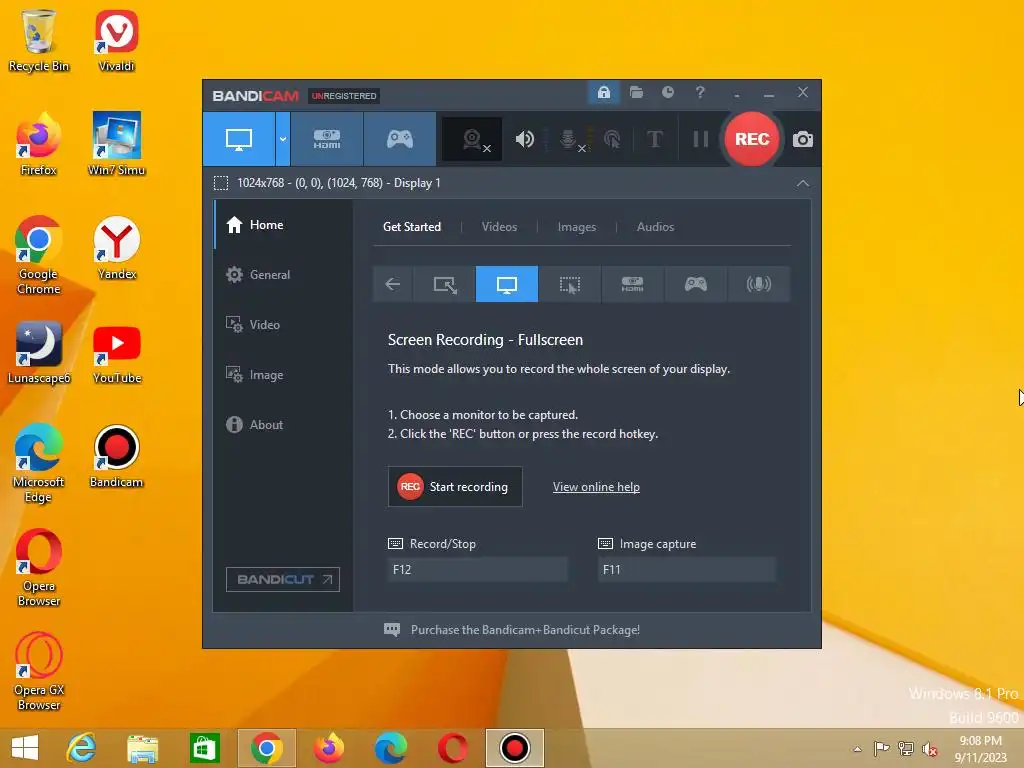
Task: Select the around mouse mode icon
Action: coord(569,284)
